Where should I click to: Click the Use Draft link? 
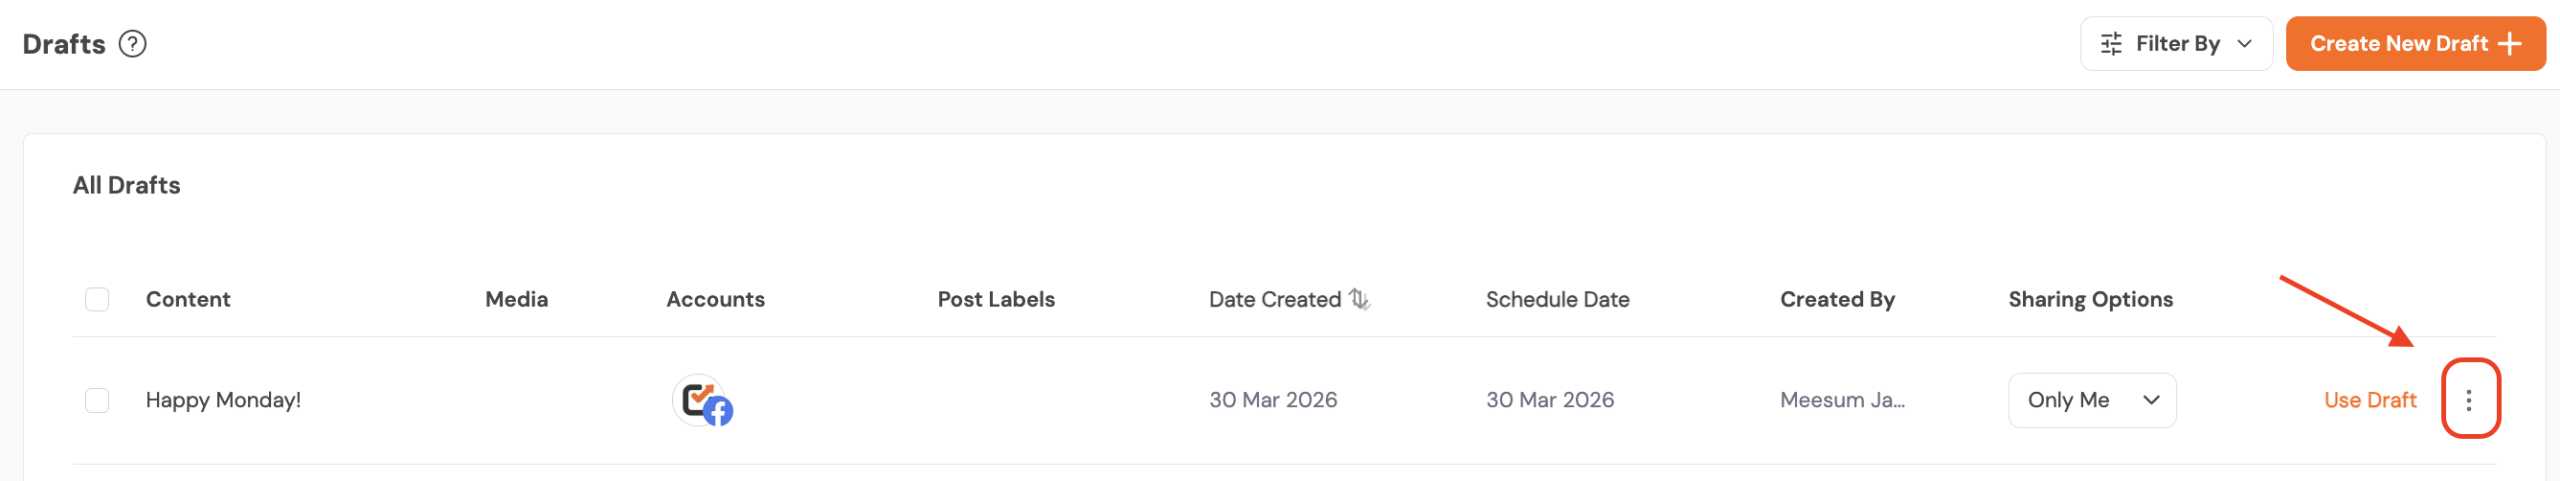coord(2369,400)
